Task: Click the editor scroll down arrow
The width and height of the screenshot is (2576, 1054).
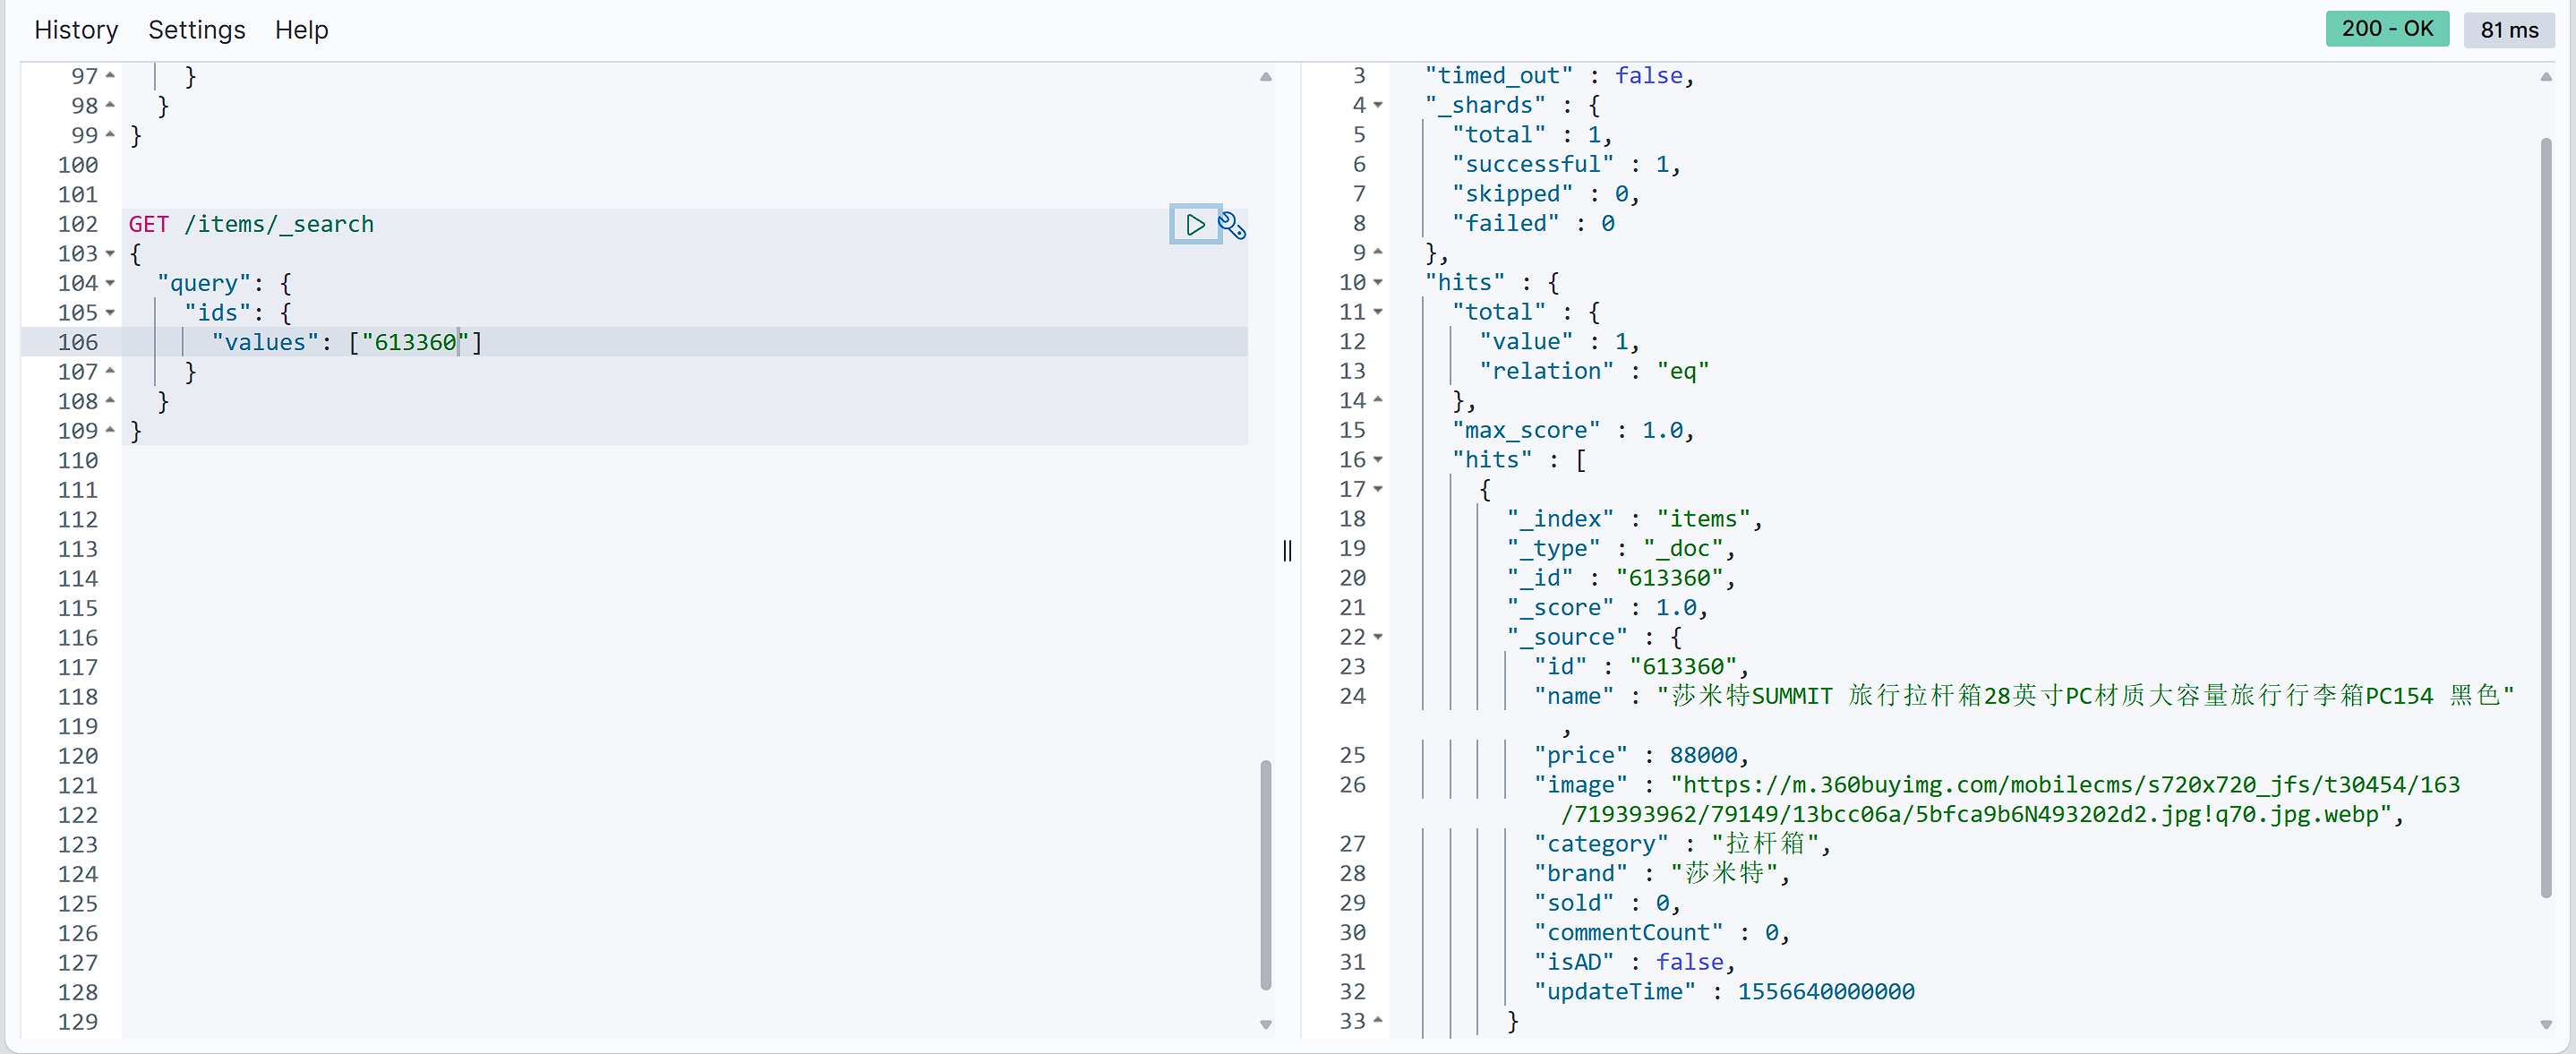Action: [x=1266, y=1024]
